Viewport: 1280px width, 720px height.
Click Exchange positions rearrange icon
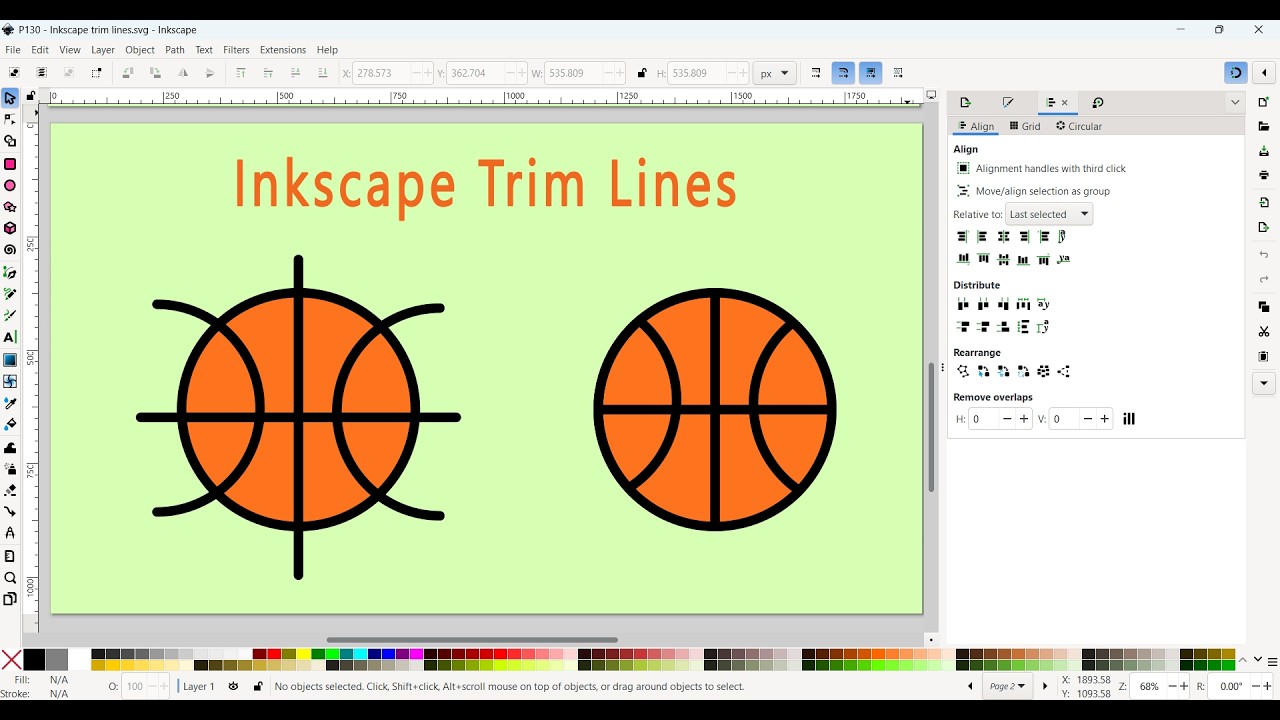983,371
